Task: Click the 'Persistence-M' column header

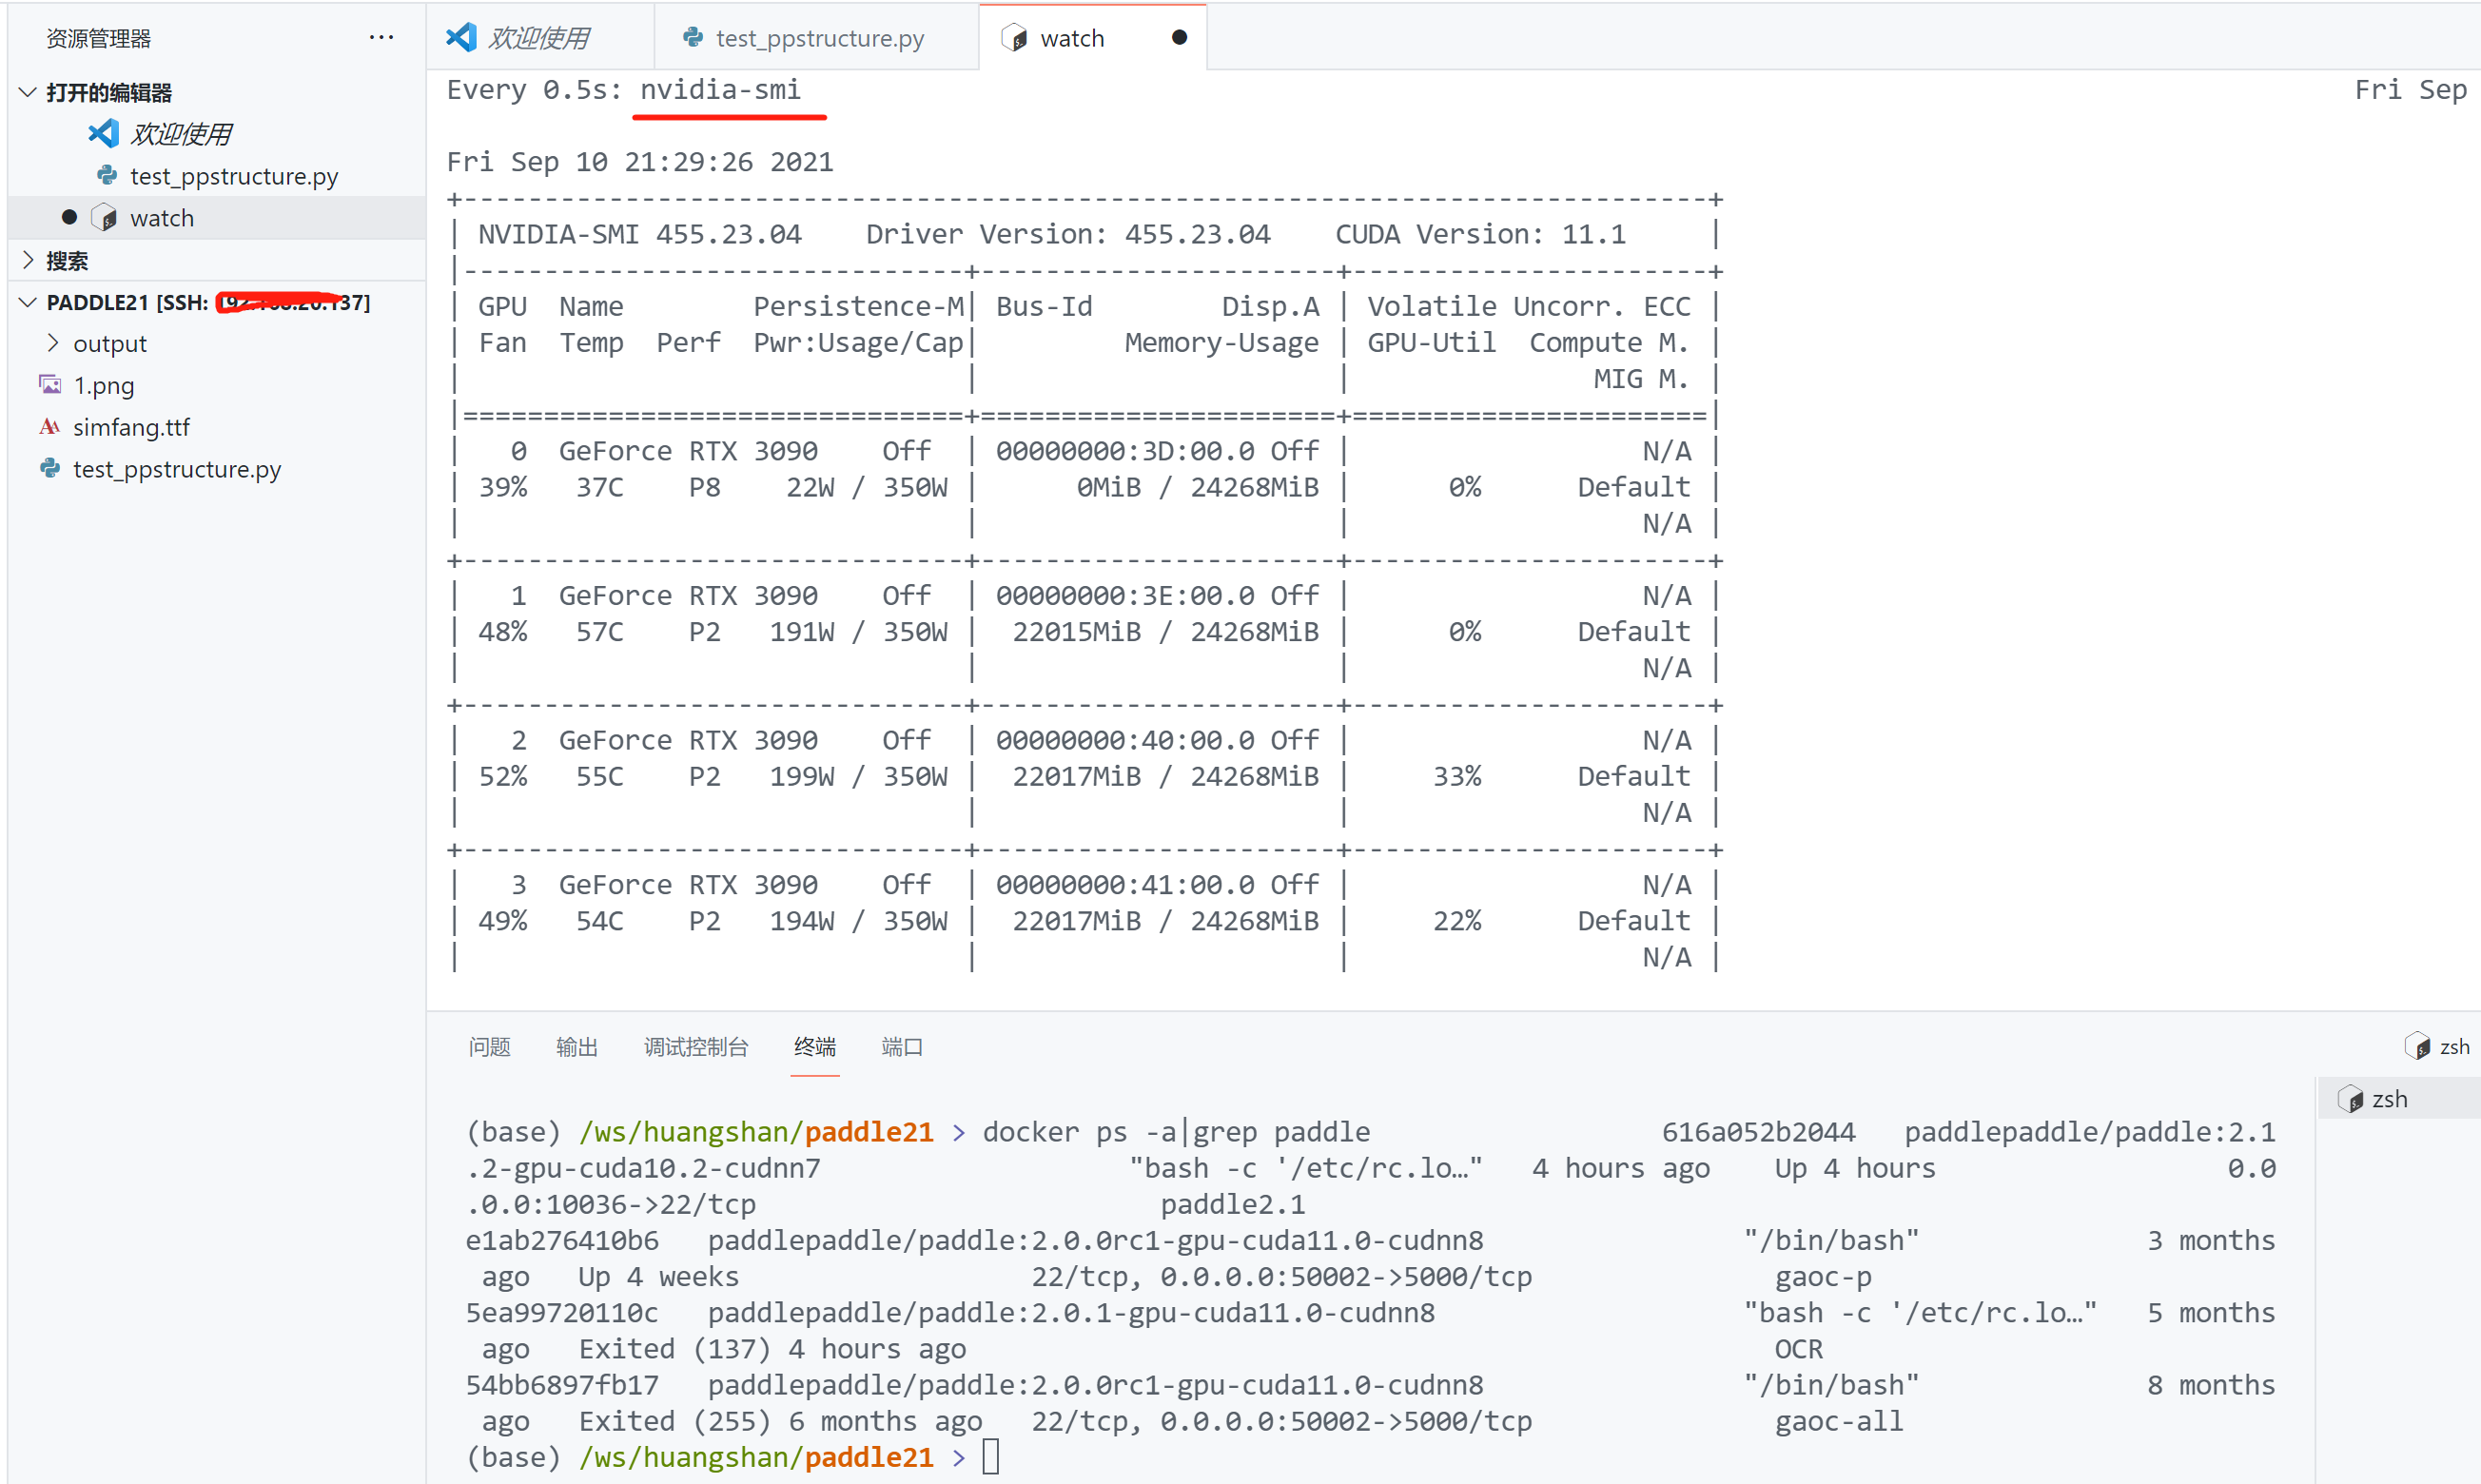Action: pos(858,306)
